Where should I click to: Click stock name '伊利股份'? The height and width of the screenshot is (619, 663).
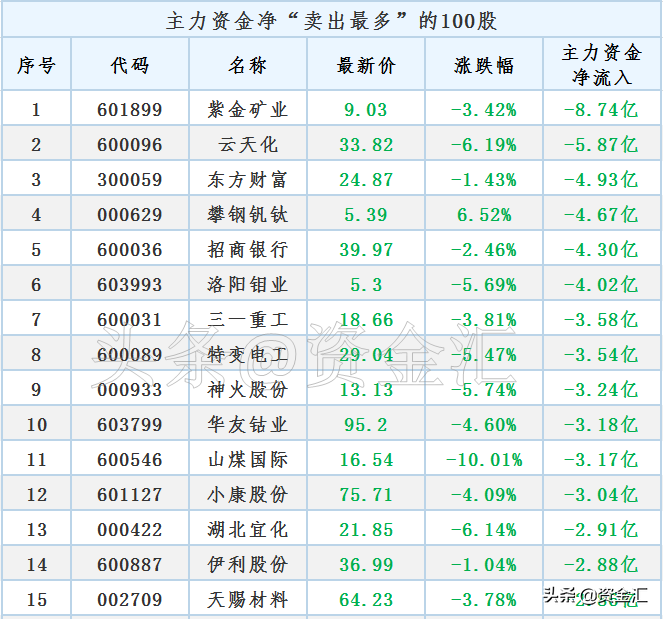click(x=248, y=565)
